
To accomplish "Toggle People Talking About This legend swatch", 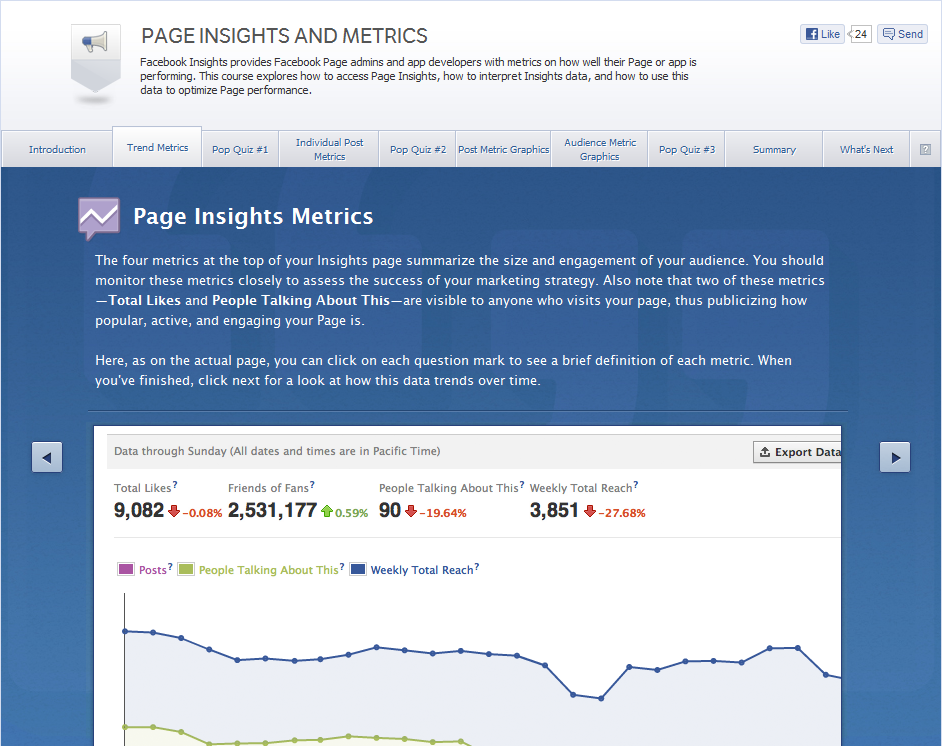I will coord(186,569).
